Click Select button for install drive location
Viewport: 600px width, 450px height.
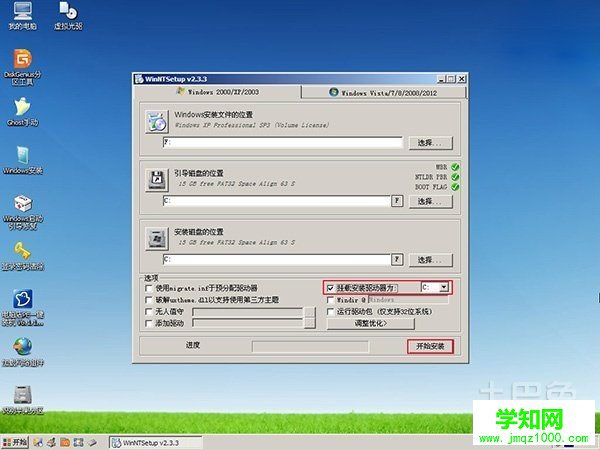[430, 260]
